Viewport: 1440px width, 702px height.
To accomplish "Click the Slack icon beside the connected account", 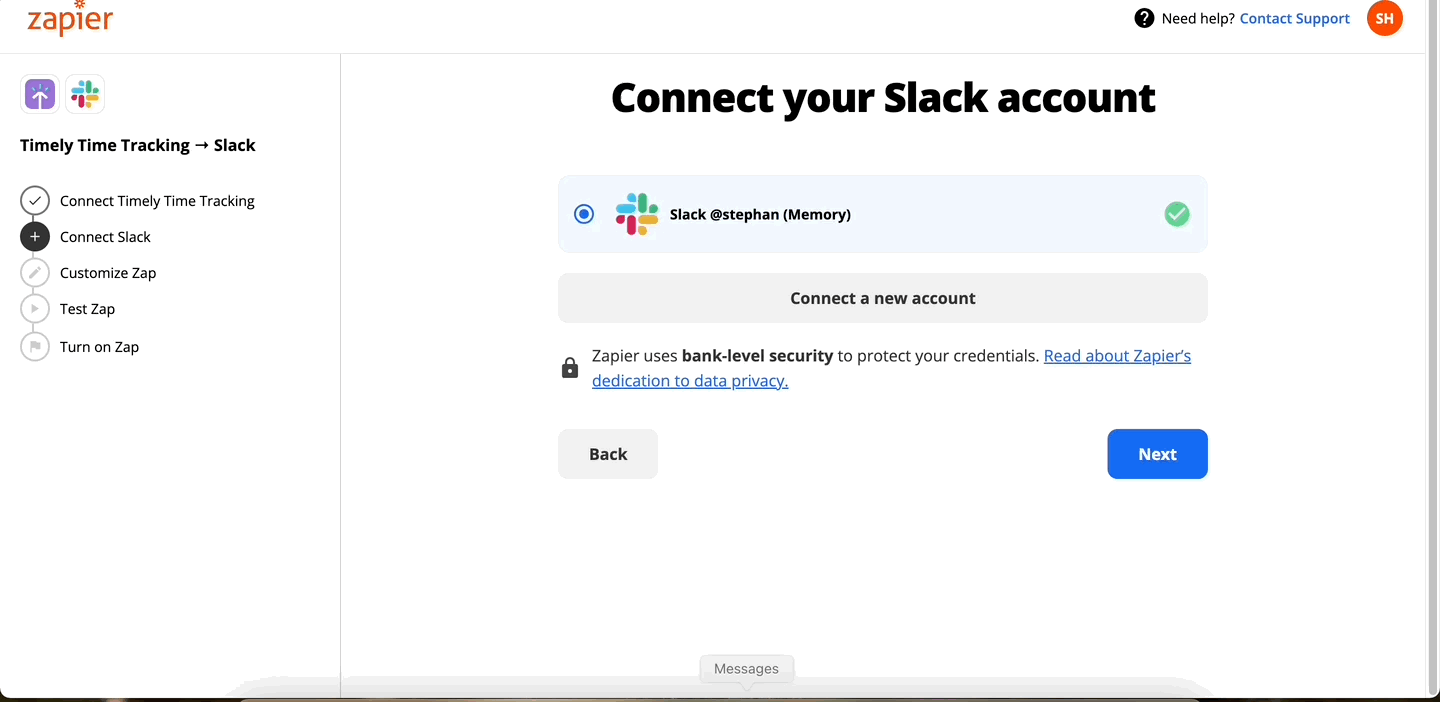I will click(637, 214).
